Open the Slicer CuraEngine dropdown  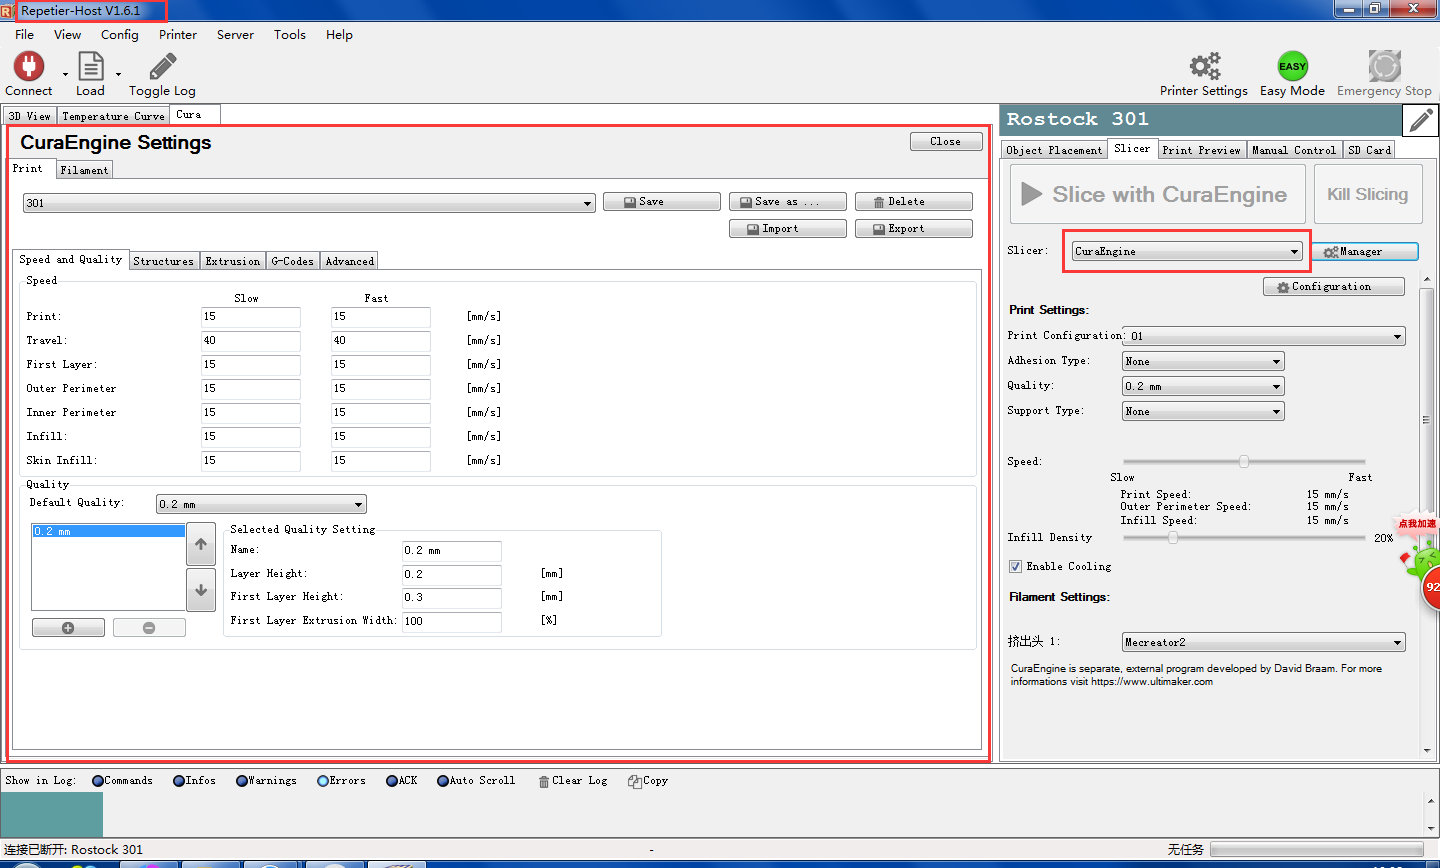(x=1186, y=251)
